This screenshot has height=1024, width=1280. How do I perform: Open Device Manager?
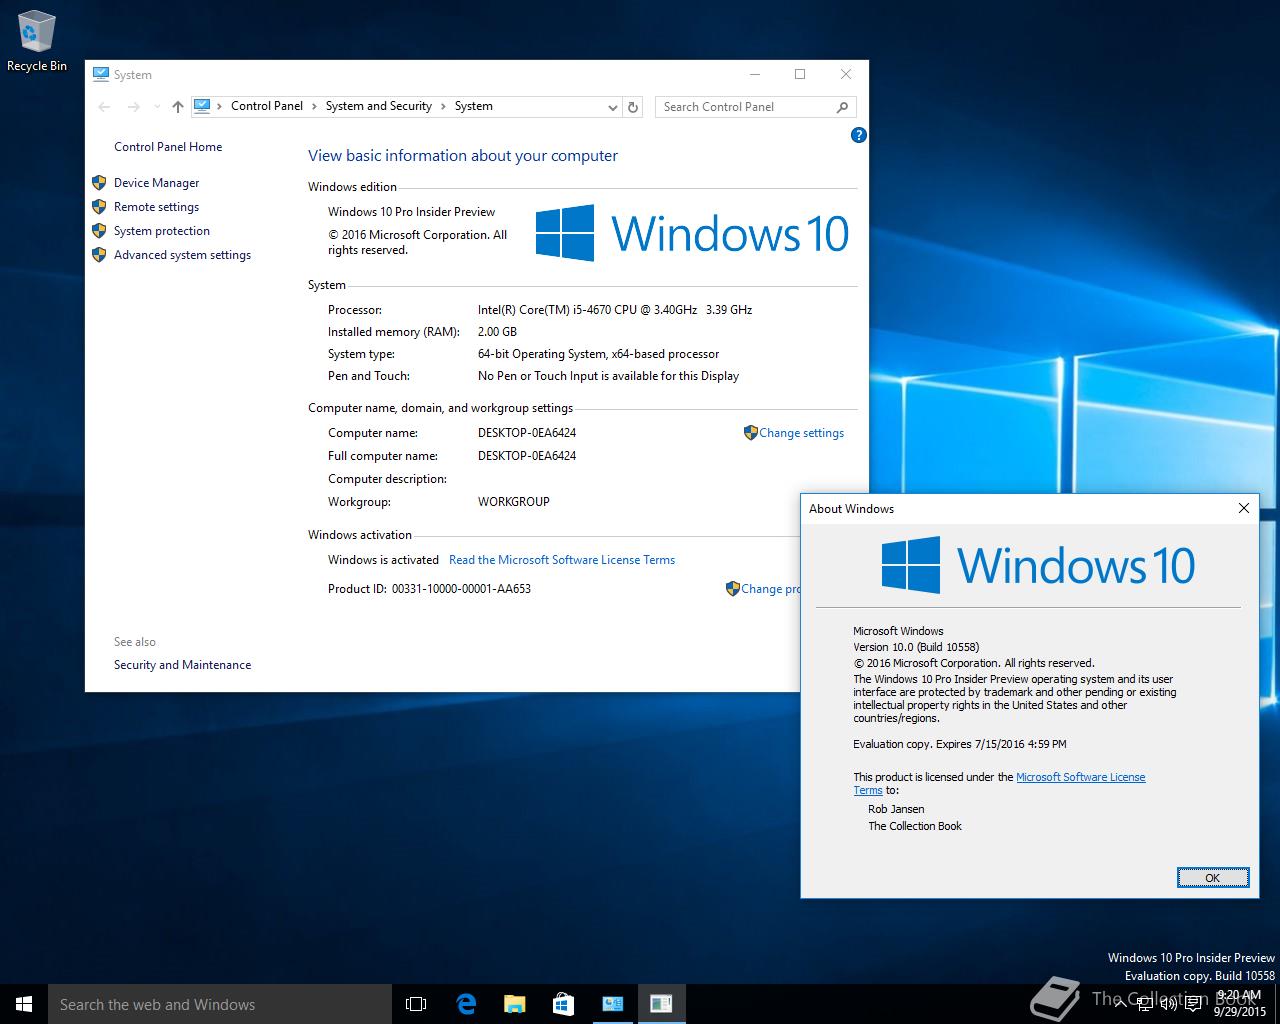pos(156,183)
